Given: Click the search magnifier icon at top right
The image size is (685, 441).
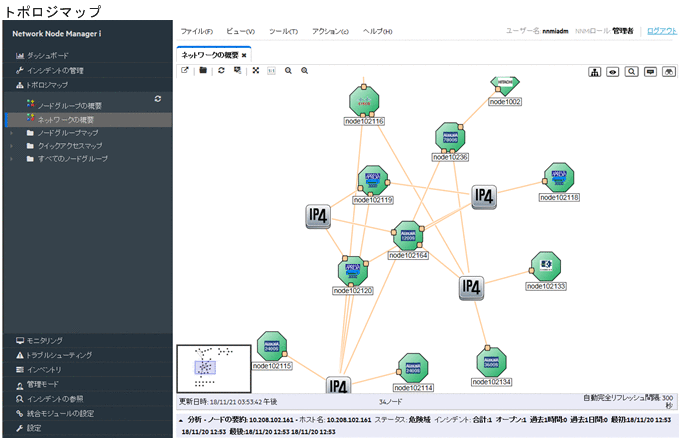Looking at the screenshot, I should click(632, 72).
